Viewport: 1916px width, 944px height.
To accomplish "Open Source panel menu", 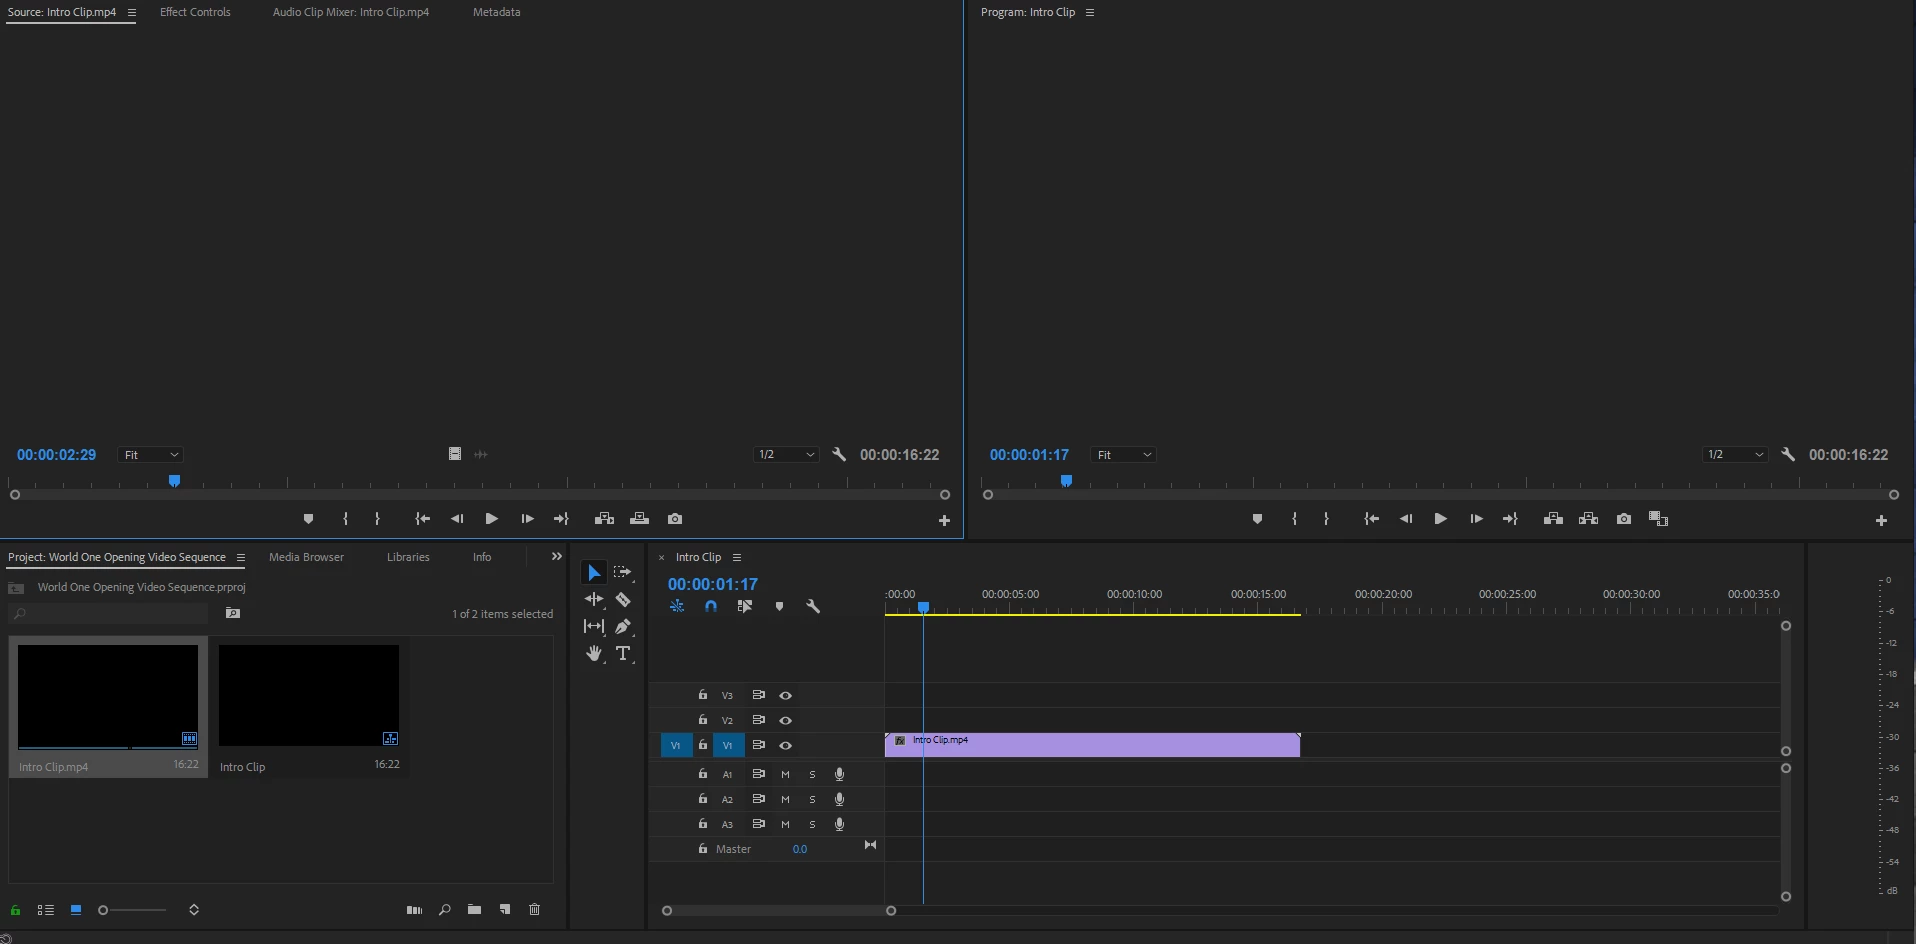I will click(131, 13).
